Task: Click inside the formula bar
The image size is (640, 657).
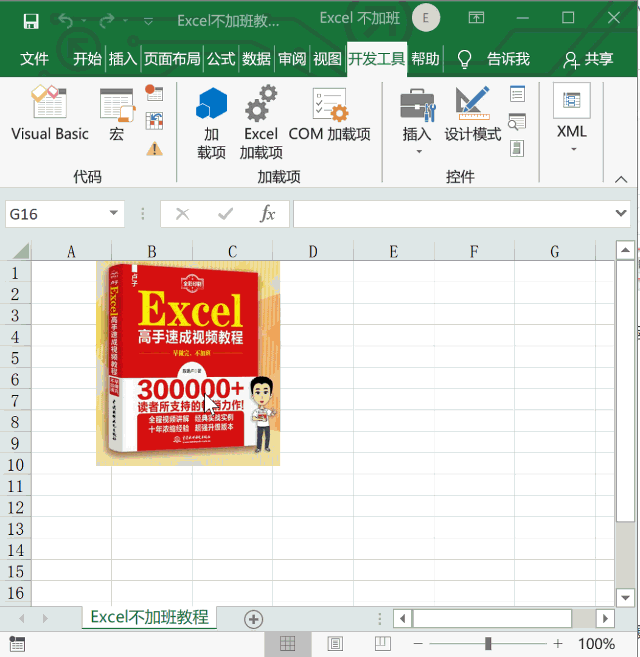Action: pyautogui.click(x=453, y=214)
